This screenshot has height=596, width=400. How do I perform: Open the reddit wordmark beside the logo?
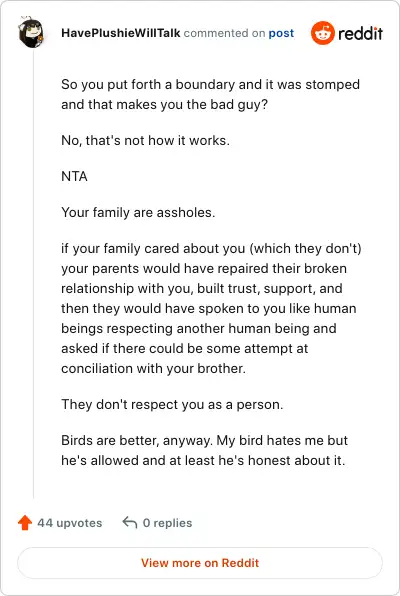360,33
